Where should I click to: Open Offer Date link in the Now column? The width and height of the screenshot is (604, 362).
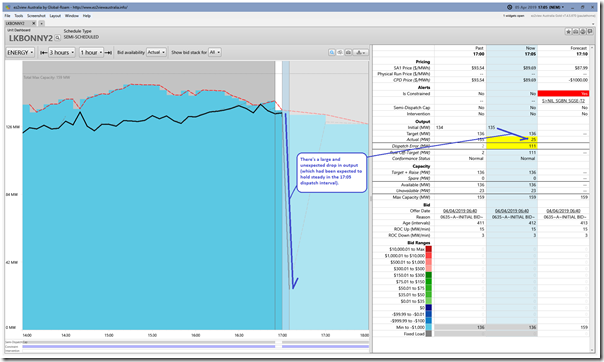tap(512, 211)
